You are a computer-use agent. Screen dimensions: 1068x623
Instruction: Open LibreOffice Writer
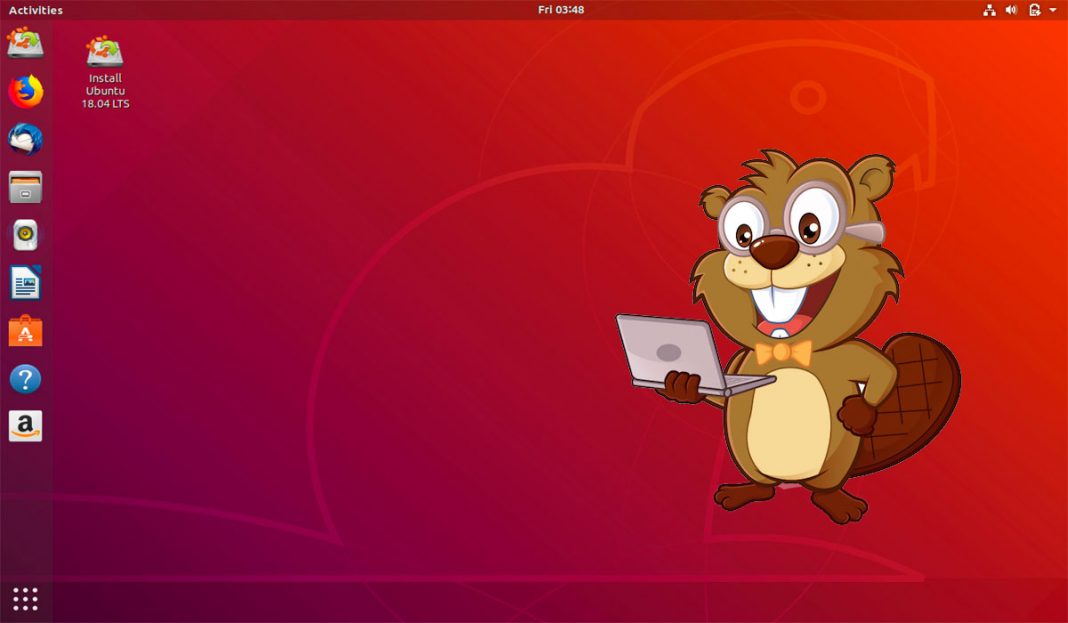[x=24, y=282]
